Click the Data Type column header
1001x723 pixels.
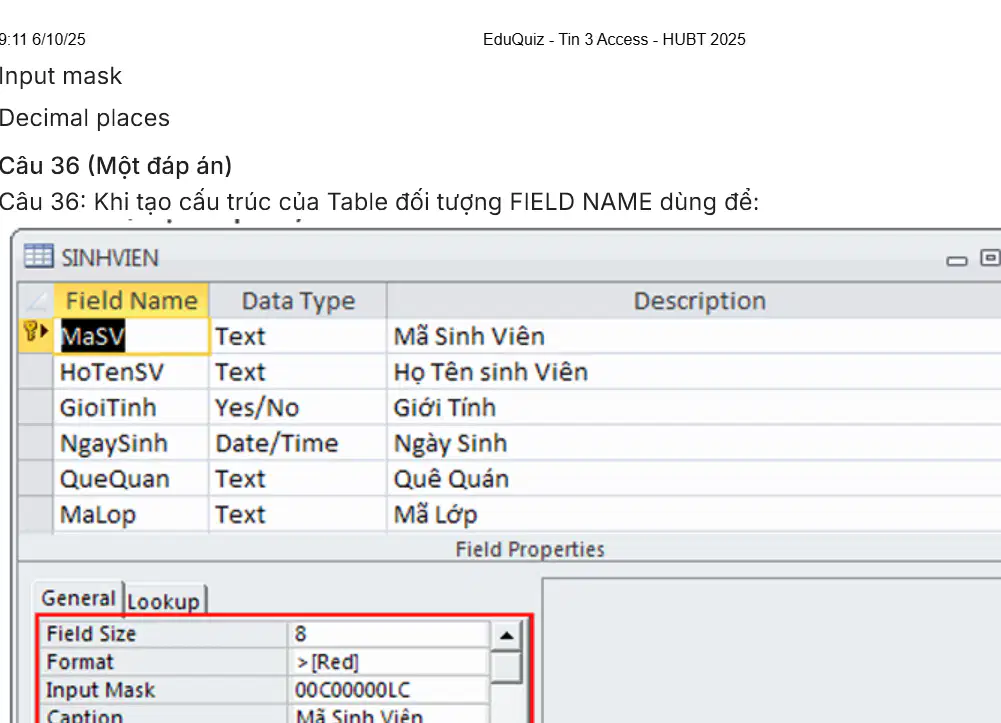click(298, 301)
